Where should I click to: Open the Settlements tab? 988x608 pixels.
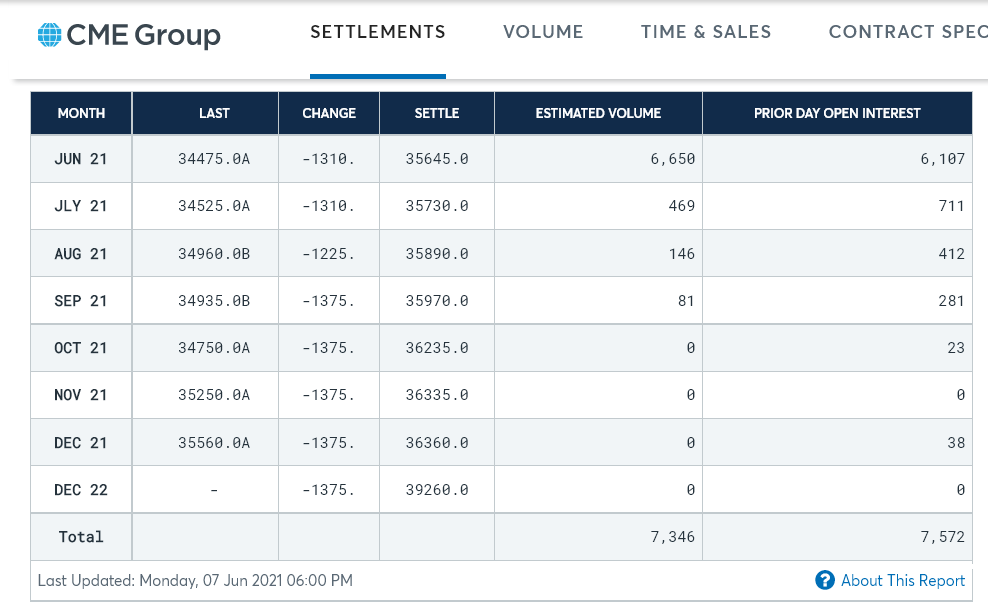[378, 32]
